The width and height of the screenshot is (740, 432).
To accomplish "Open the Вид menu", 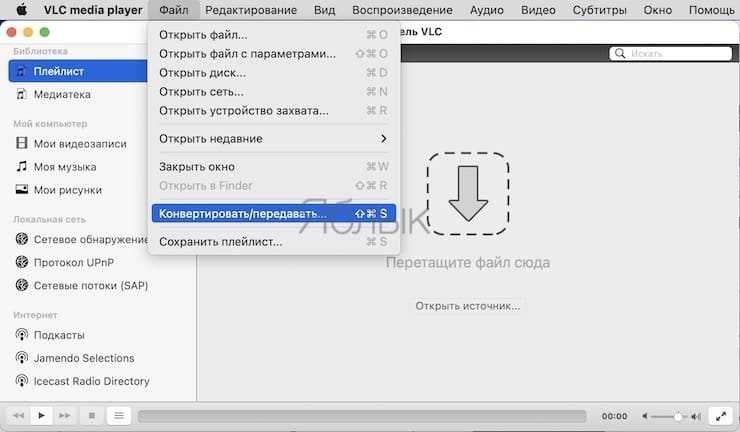I will click(325, 10).
